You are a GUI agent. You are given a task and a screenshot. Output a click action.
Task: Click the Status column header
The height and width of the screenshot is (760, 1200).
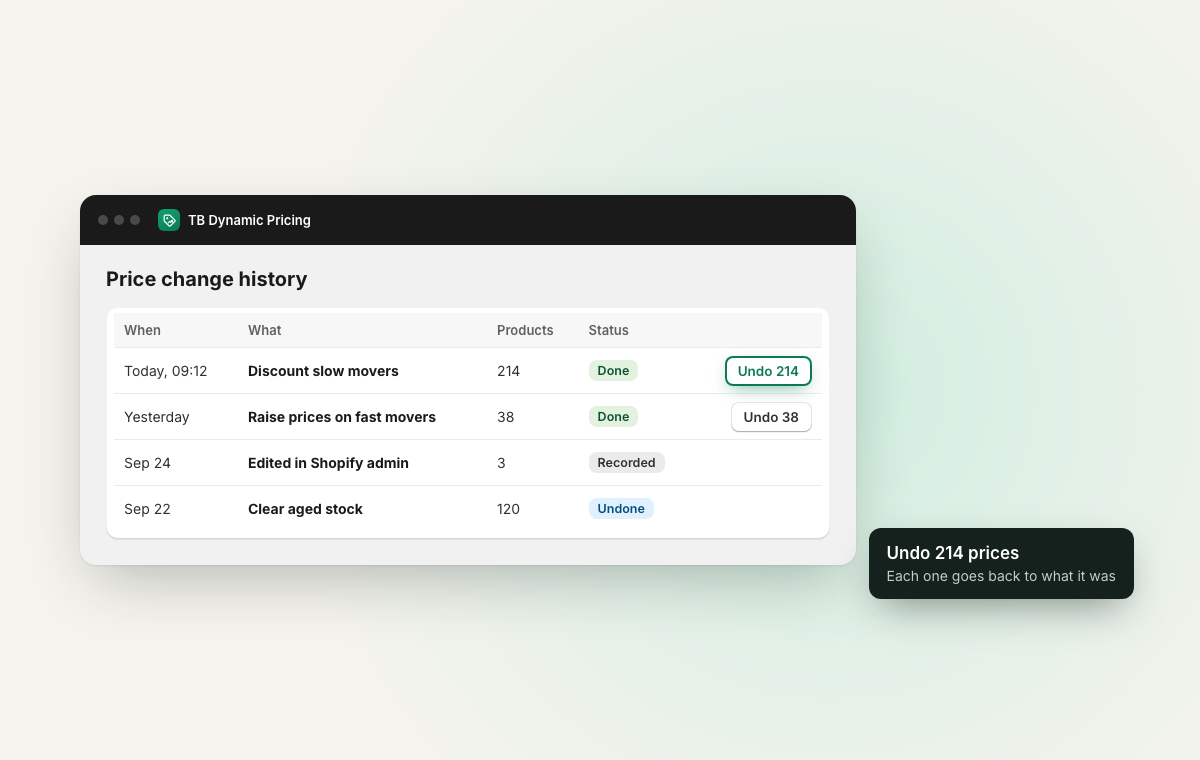click(608, 330)
